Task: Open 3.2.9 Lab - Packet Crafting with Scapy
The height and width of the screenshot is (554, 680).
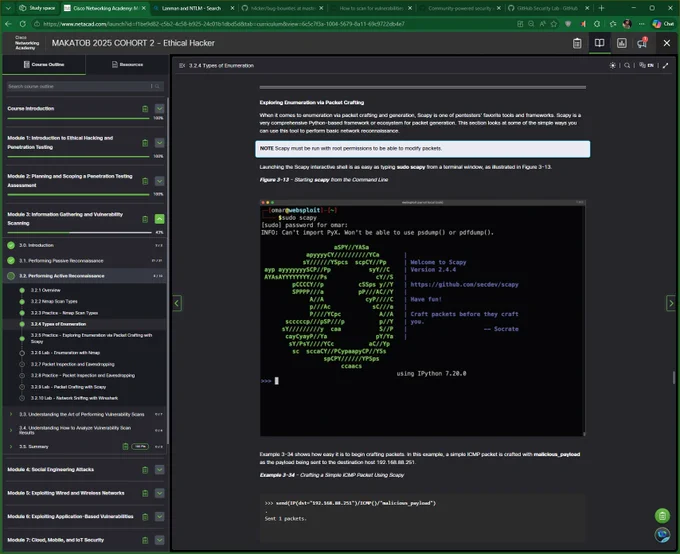Action: [x=68, y=387]
